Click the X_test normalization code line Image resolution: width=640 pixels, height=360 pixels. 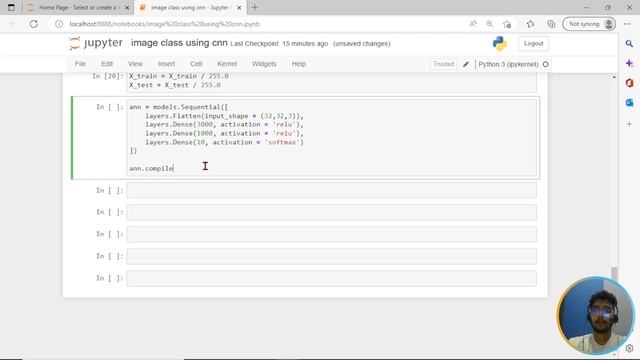coord(175,85)
